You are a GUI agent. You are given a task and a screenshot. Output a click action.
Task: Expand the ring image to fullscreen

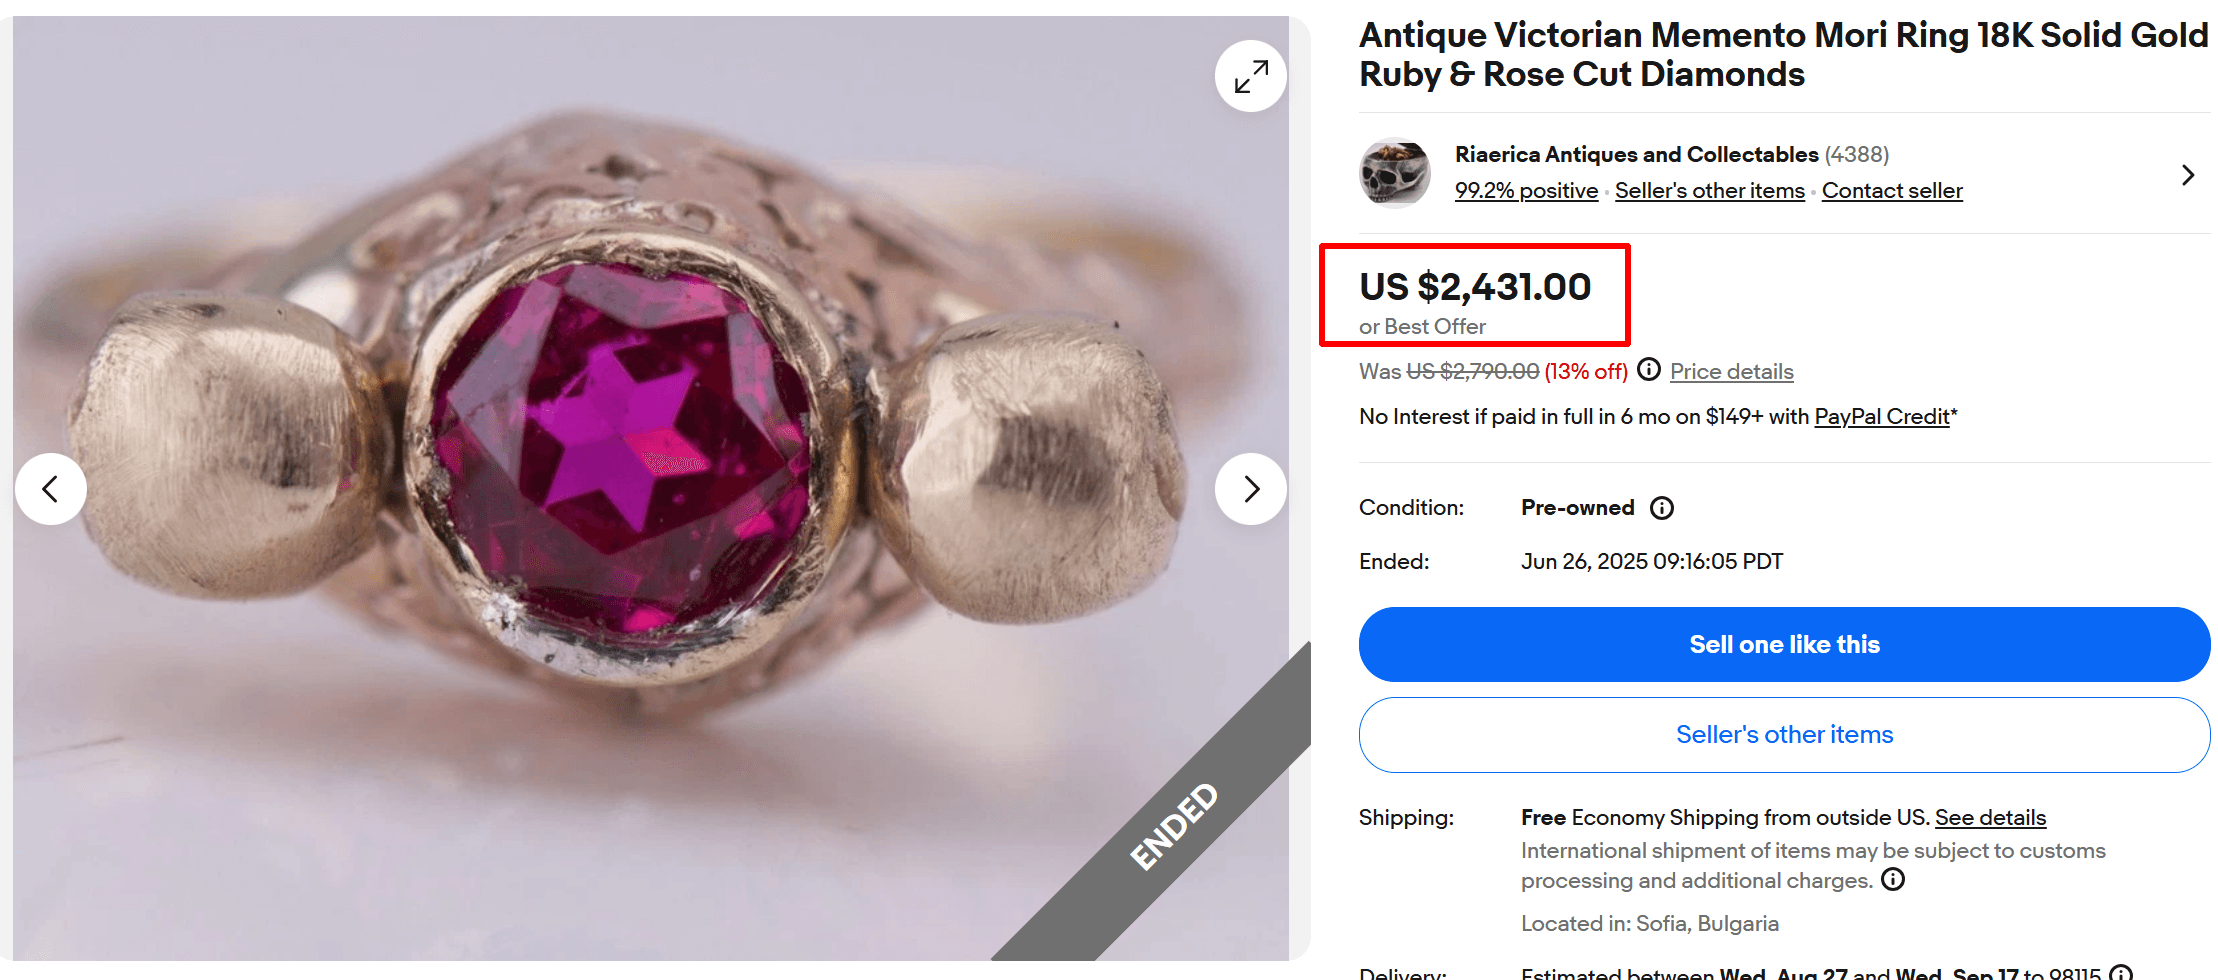(1250, 75)
